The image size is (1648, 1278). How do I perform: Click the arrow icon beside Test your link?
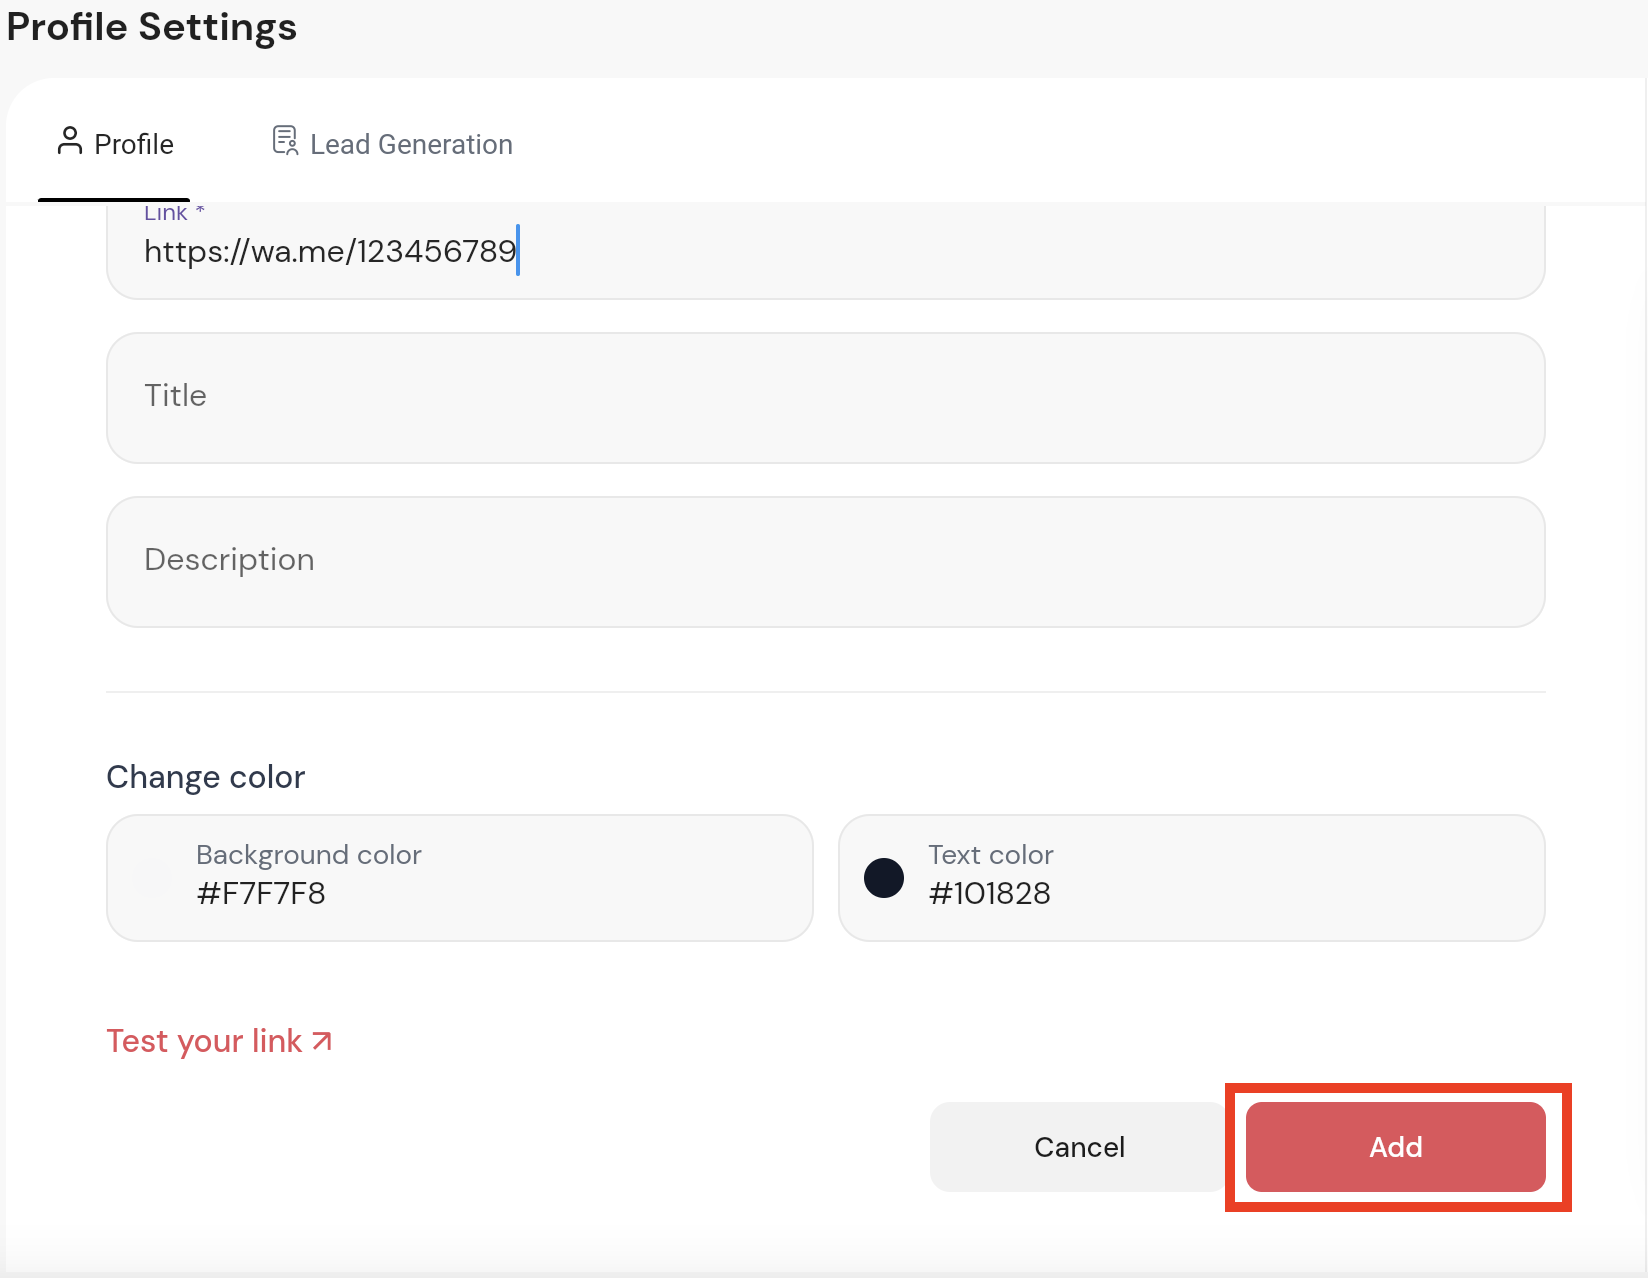coord(322,1041)
